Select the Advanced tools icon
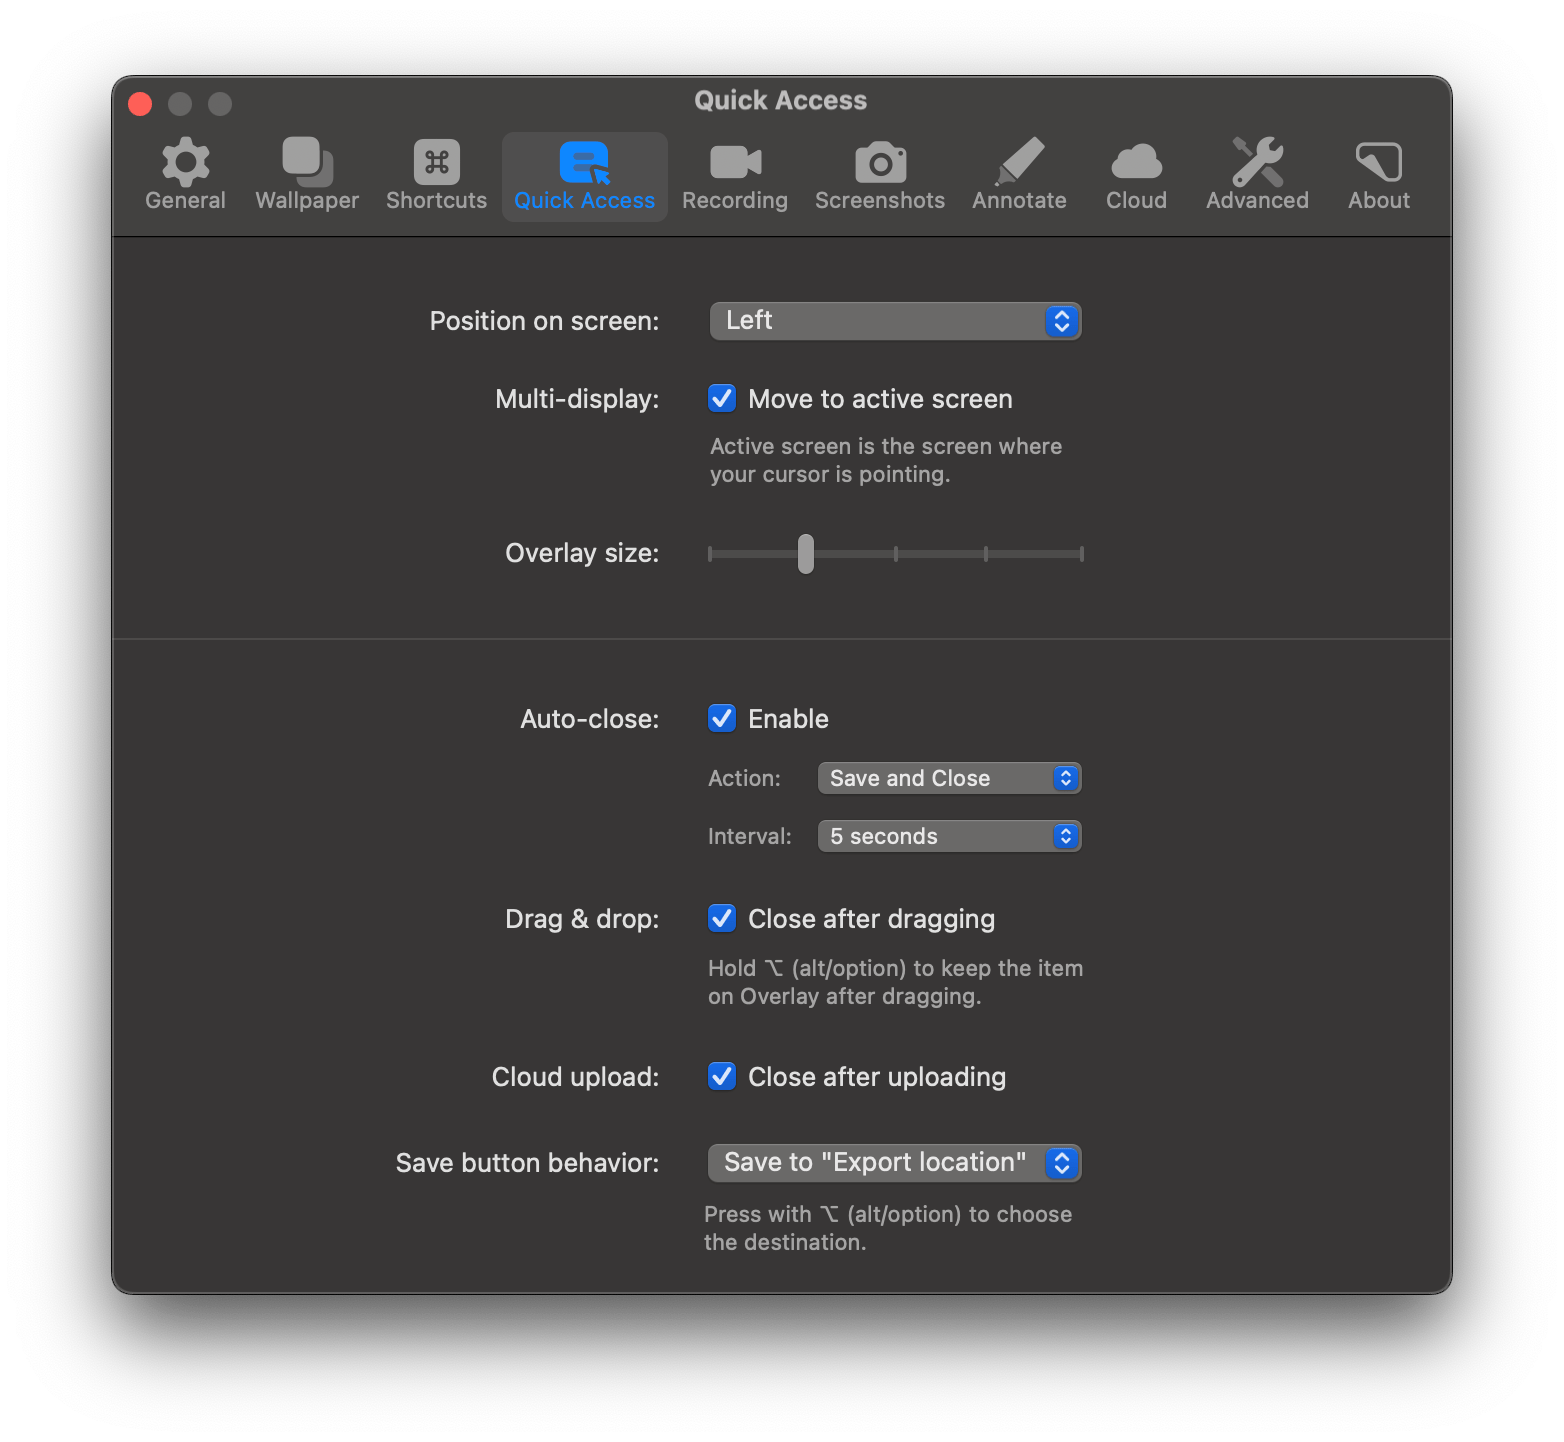 (x=1257, y=162)
